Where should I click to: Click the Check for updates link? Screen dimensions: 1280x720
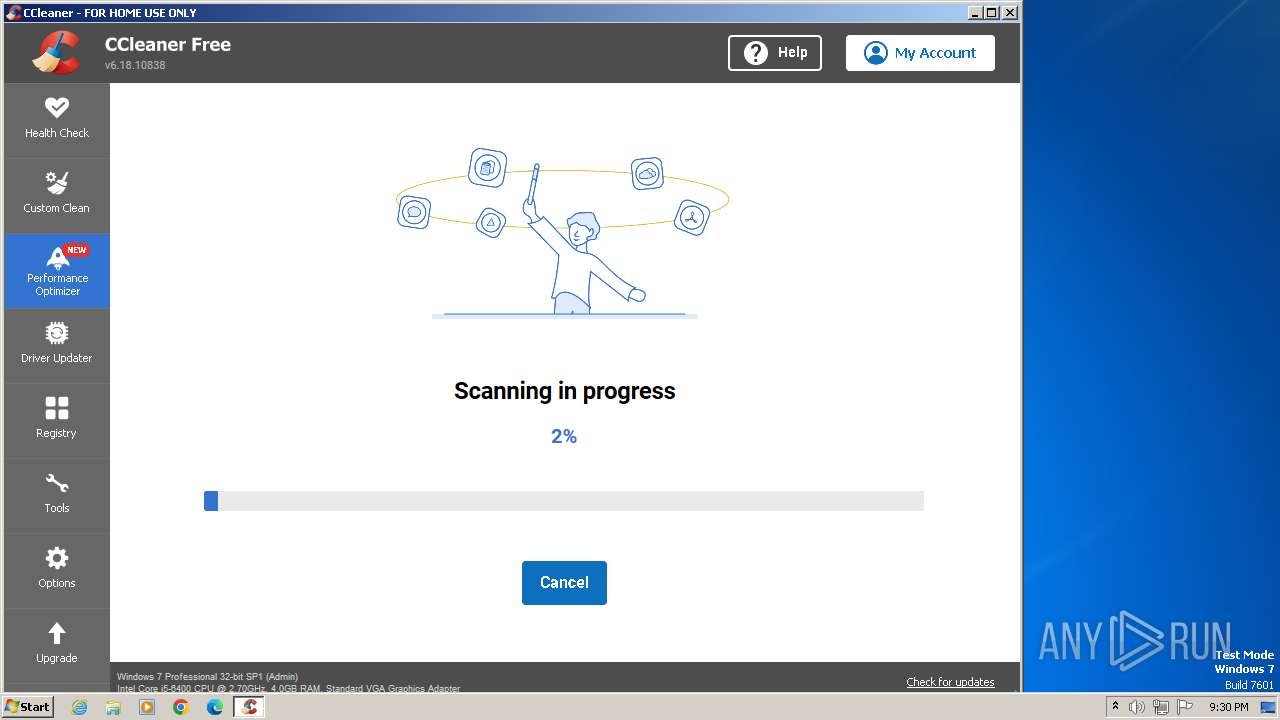pos(950,682)
